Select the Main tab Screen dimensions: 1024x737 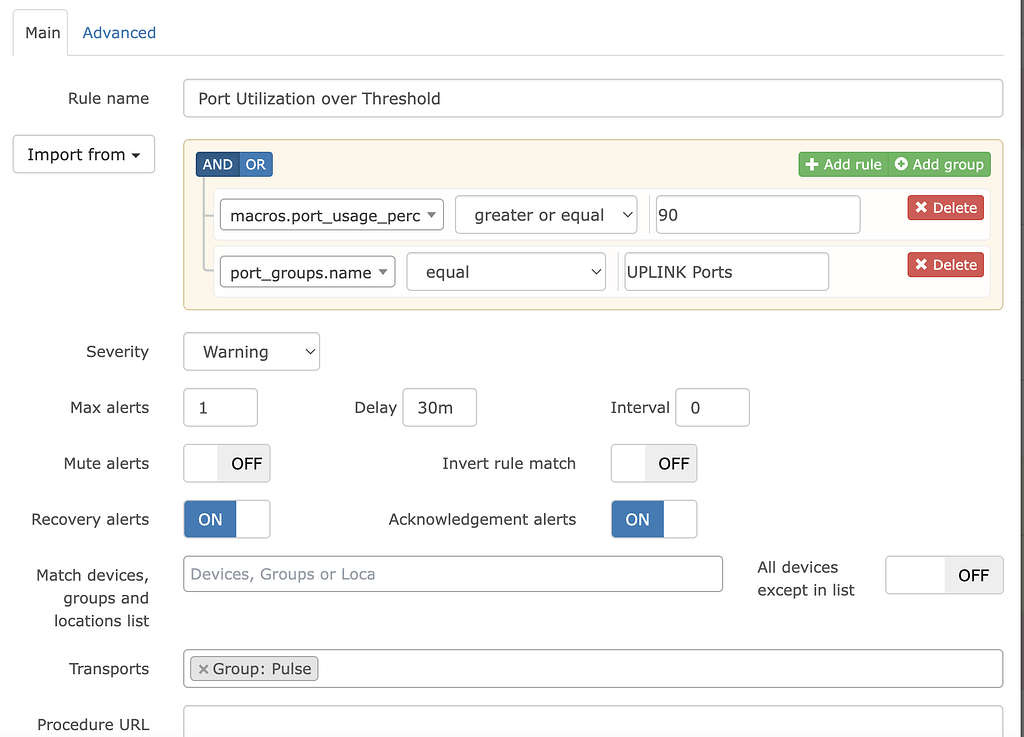[x=40, y=32]
